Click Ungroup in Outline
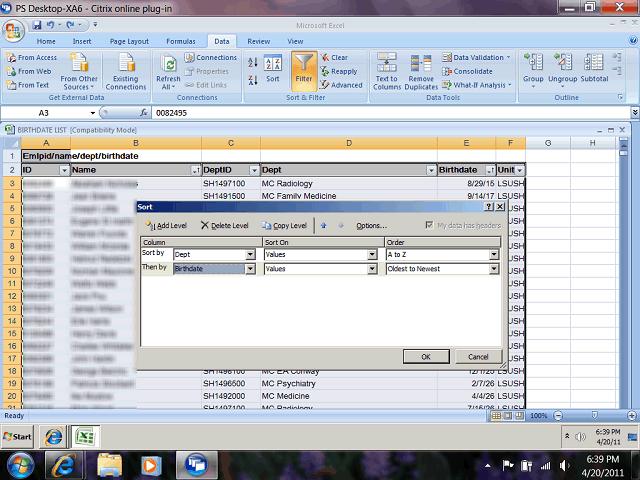The image size is (640, 480). point(562,71)
